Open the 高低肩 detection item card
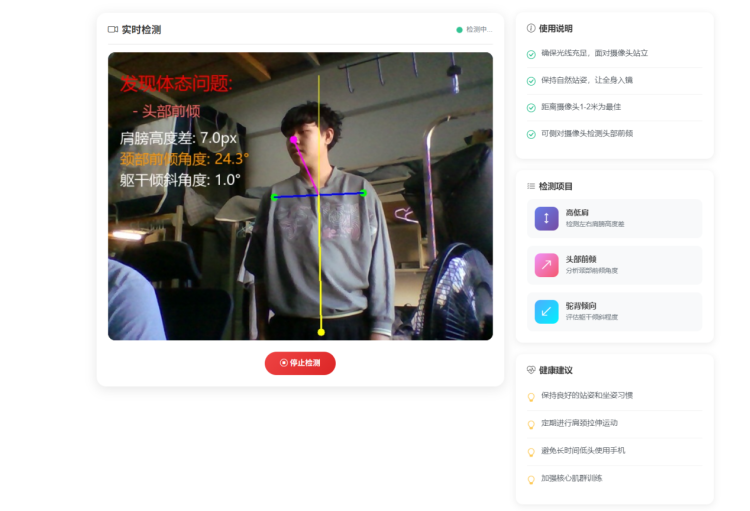 614,218
